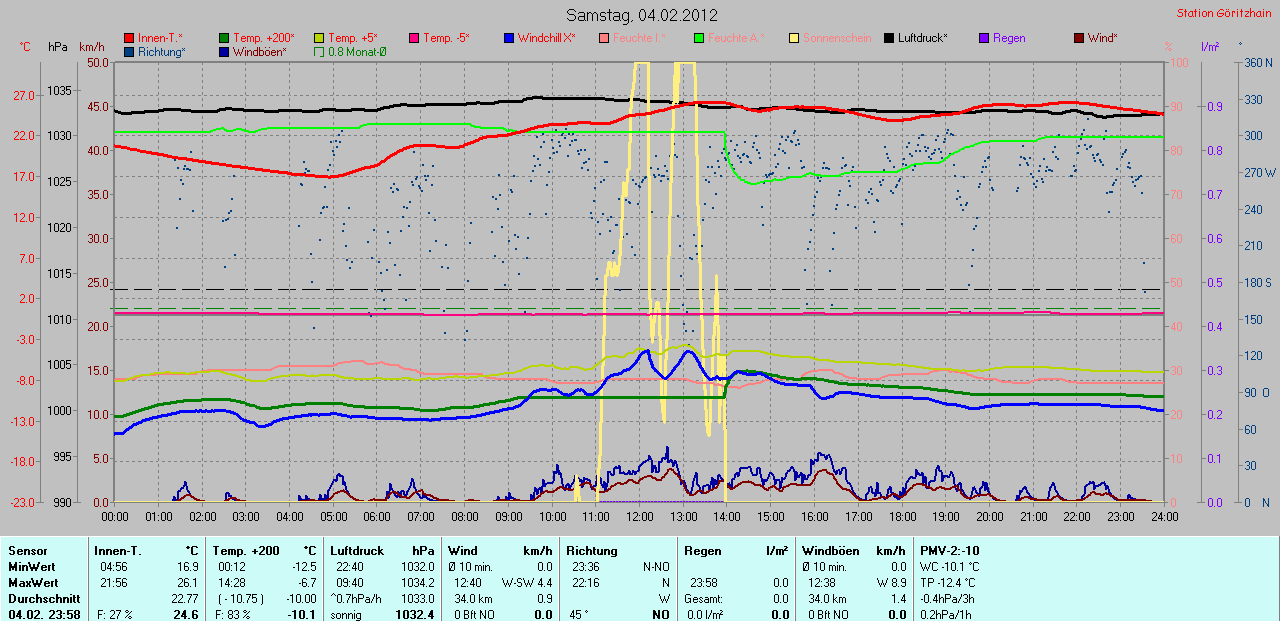Select the dark red Wind legend square
Viewport: 1284px width, 621px height.
click(x=1079, y=38)
